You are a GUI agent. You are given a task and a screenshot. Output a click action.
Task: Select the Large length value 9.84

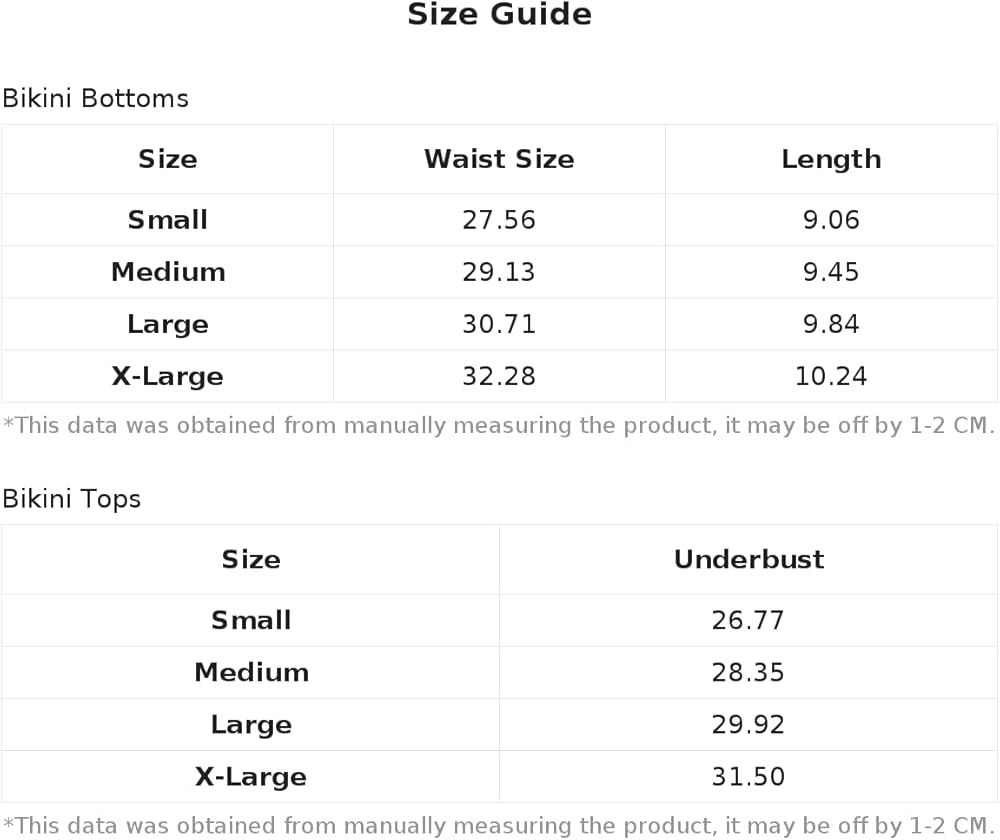click(831, 324)
